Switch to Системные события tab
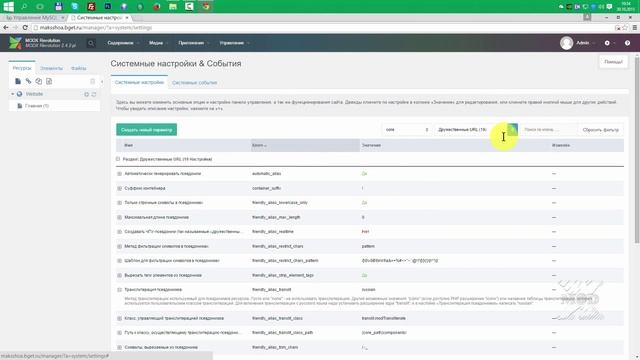Viewport: 640px width, 360px height. (195, 82)
